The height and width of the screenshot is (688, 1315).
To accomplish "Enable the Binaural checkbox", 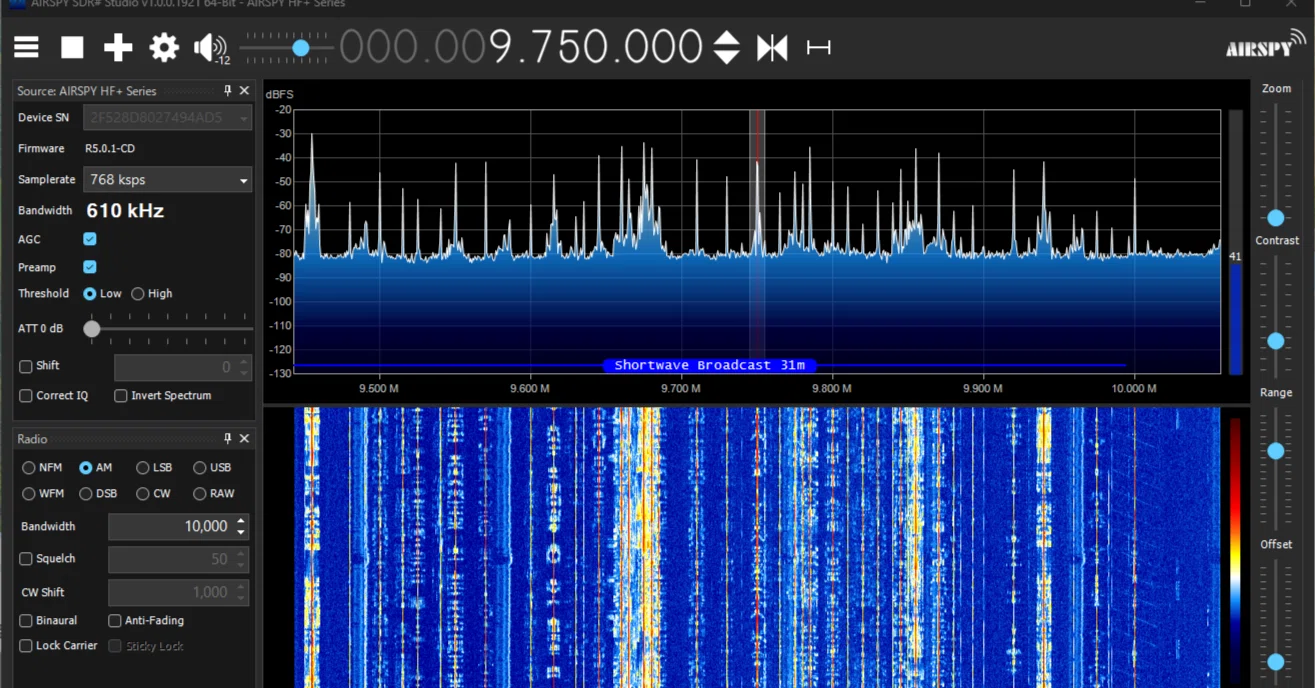I will pos(26,621).
